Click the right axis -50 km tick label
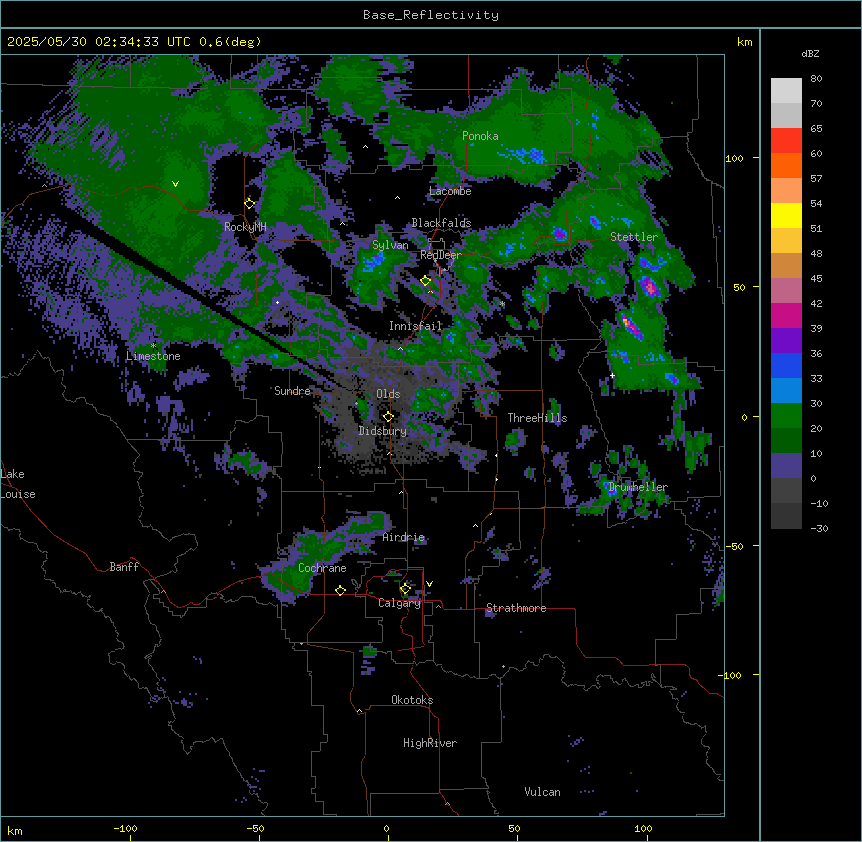This screenshot has width=862, height=842. [734, 546]
